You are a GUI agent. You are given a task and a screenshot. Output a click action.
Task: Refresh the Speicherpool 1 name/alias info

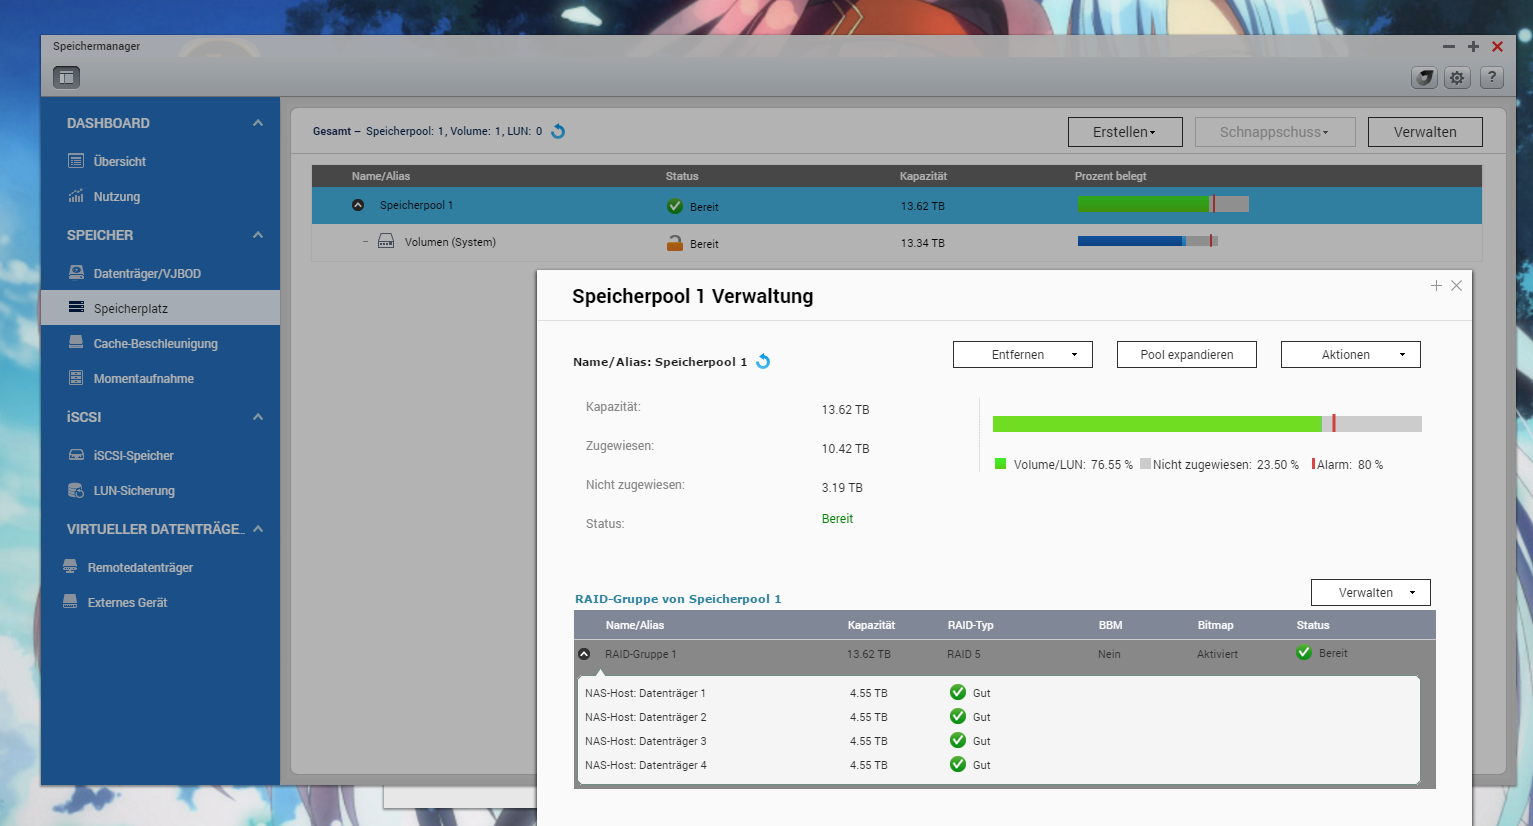click(763, 361)
